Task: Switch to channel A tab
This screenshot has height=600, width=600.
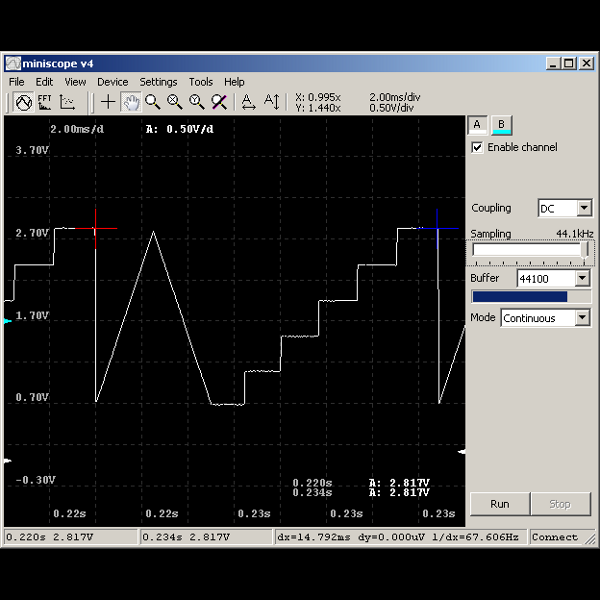Action: [477, 125]
